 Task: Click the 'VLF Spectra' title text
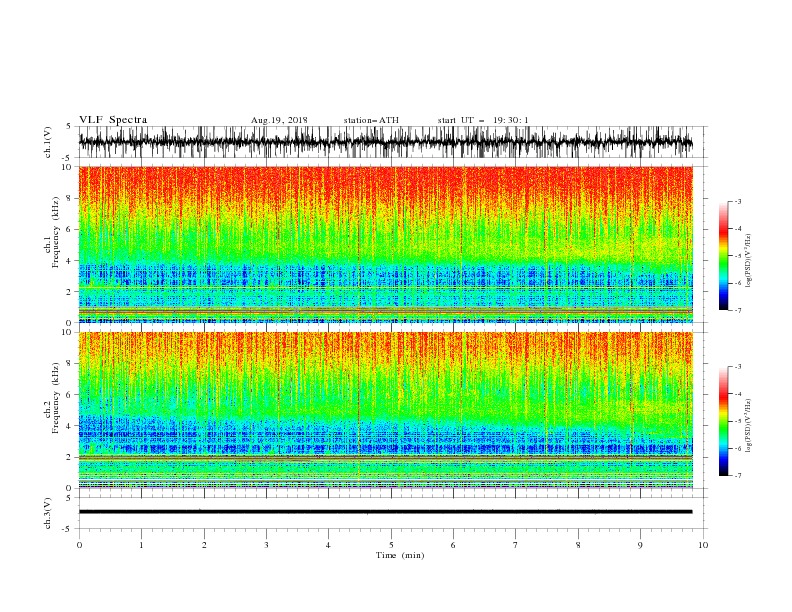(x=113, y=120)
